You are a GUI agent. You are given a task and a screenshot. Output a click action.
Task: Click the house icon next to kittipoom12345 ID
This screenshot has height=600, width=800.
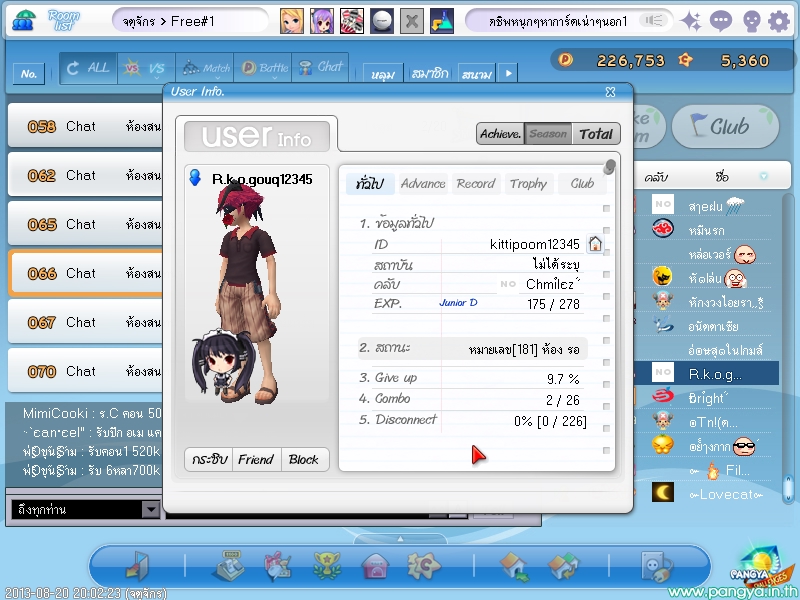tap(595, 244)
